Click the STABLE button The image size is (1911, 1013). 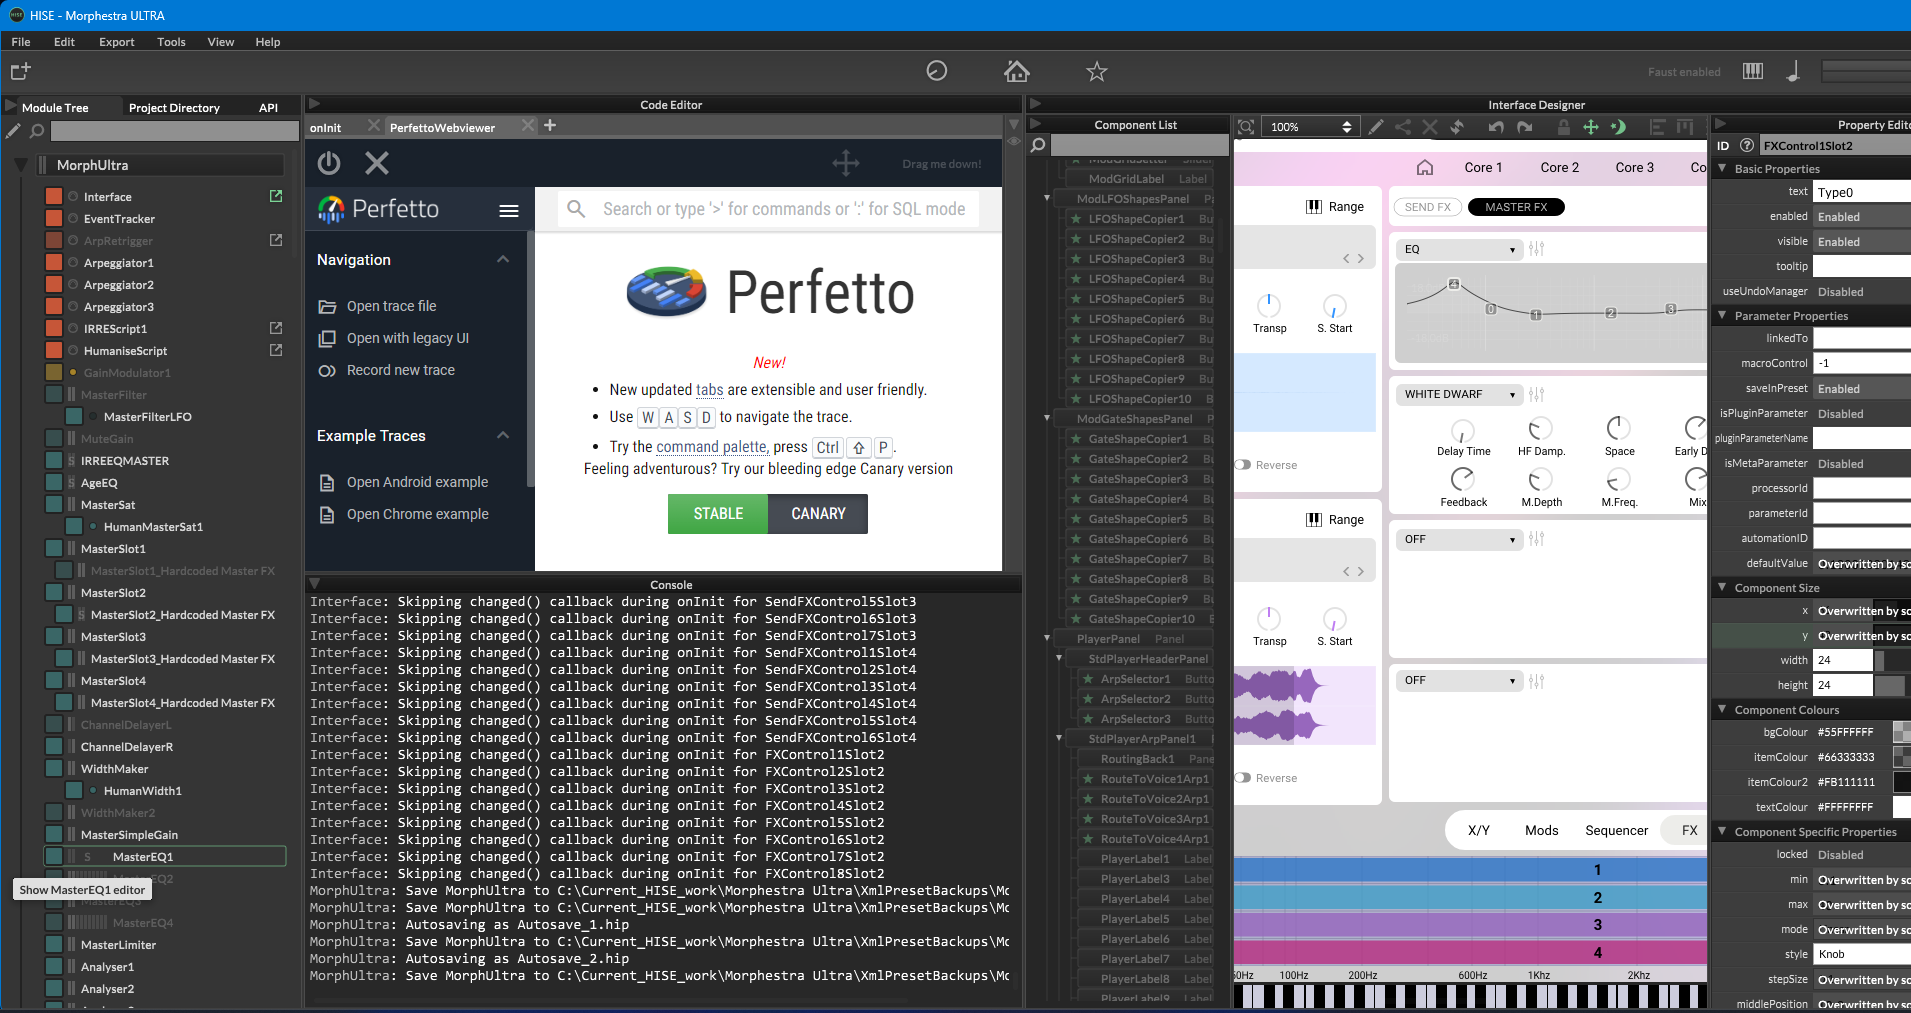click(x=718, y=513)
